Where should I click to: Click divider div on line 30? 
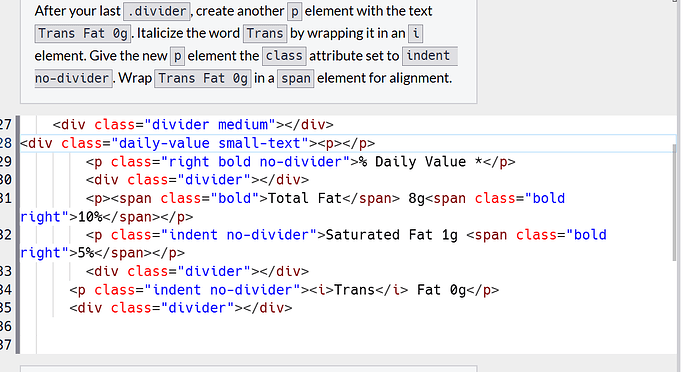click(197, 180)
